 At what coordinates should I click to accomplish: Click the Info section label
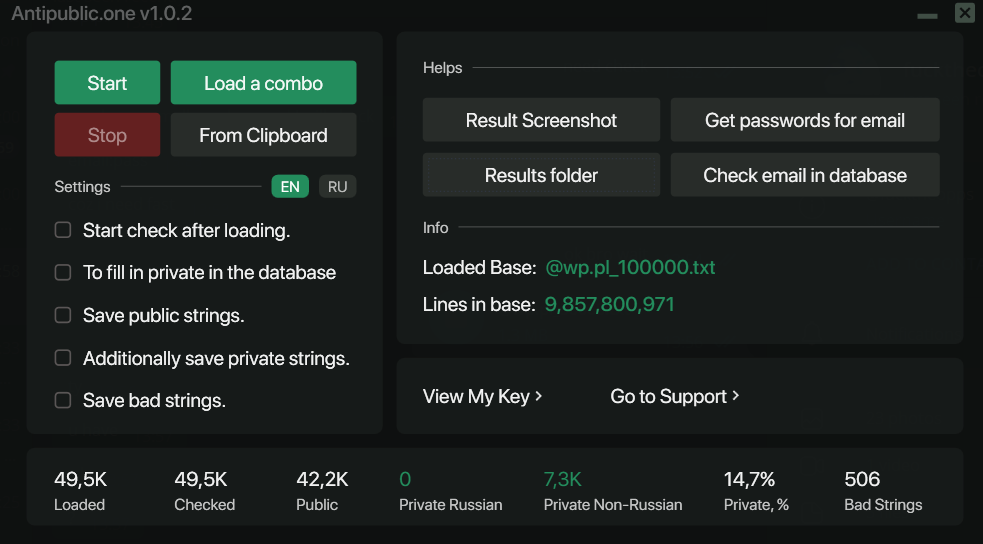coord(436,228)
